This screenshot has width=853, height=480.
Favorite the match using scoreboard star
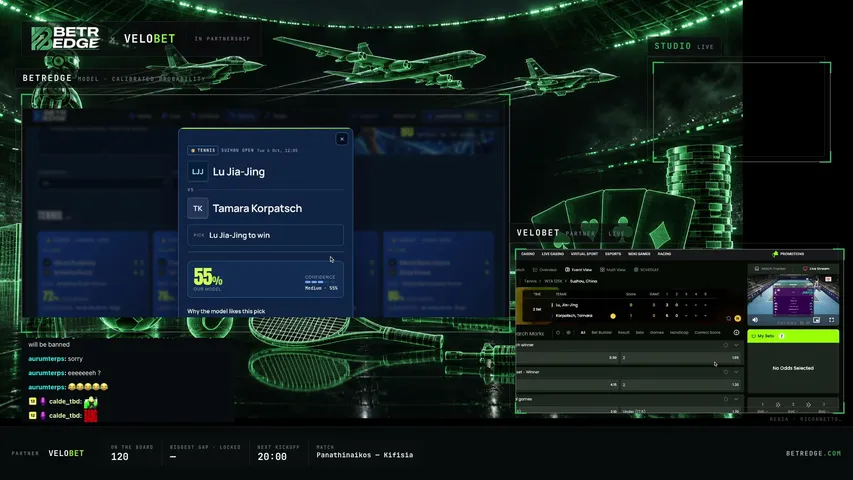pyautogui.click(x=728, y=318)
